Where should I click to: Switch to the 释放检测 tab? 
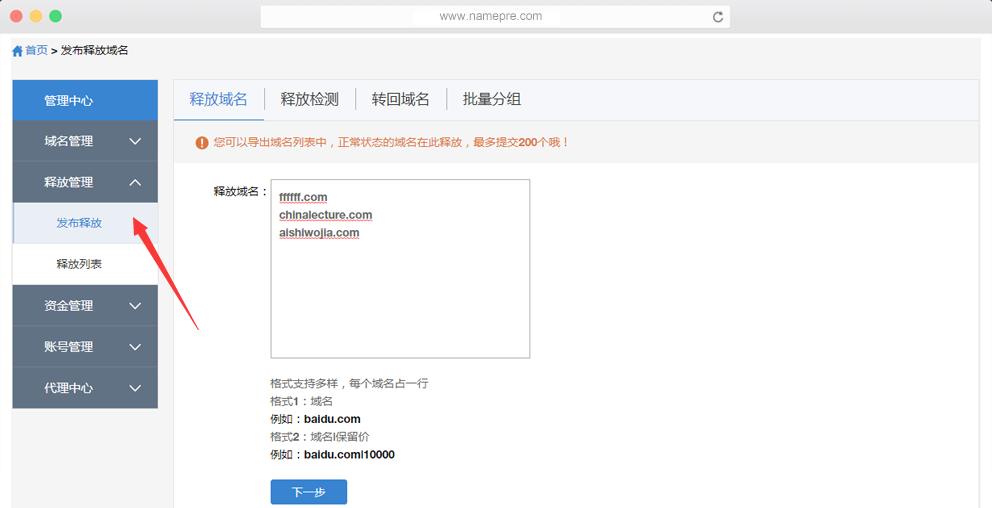point(309,99)
